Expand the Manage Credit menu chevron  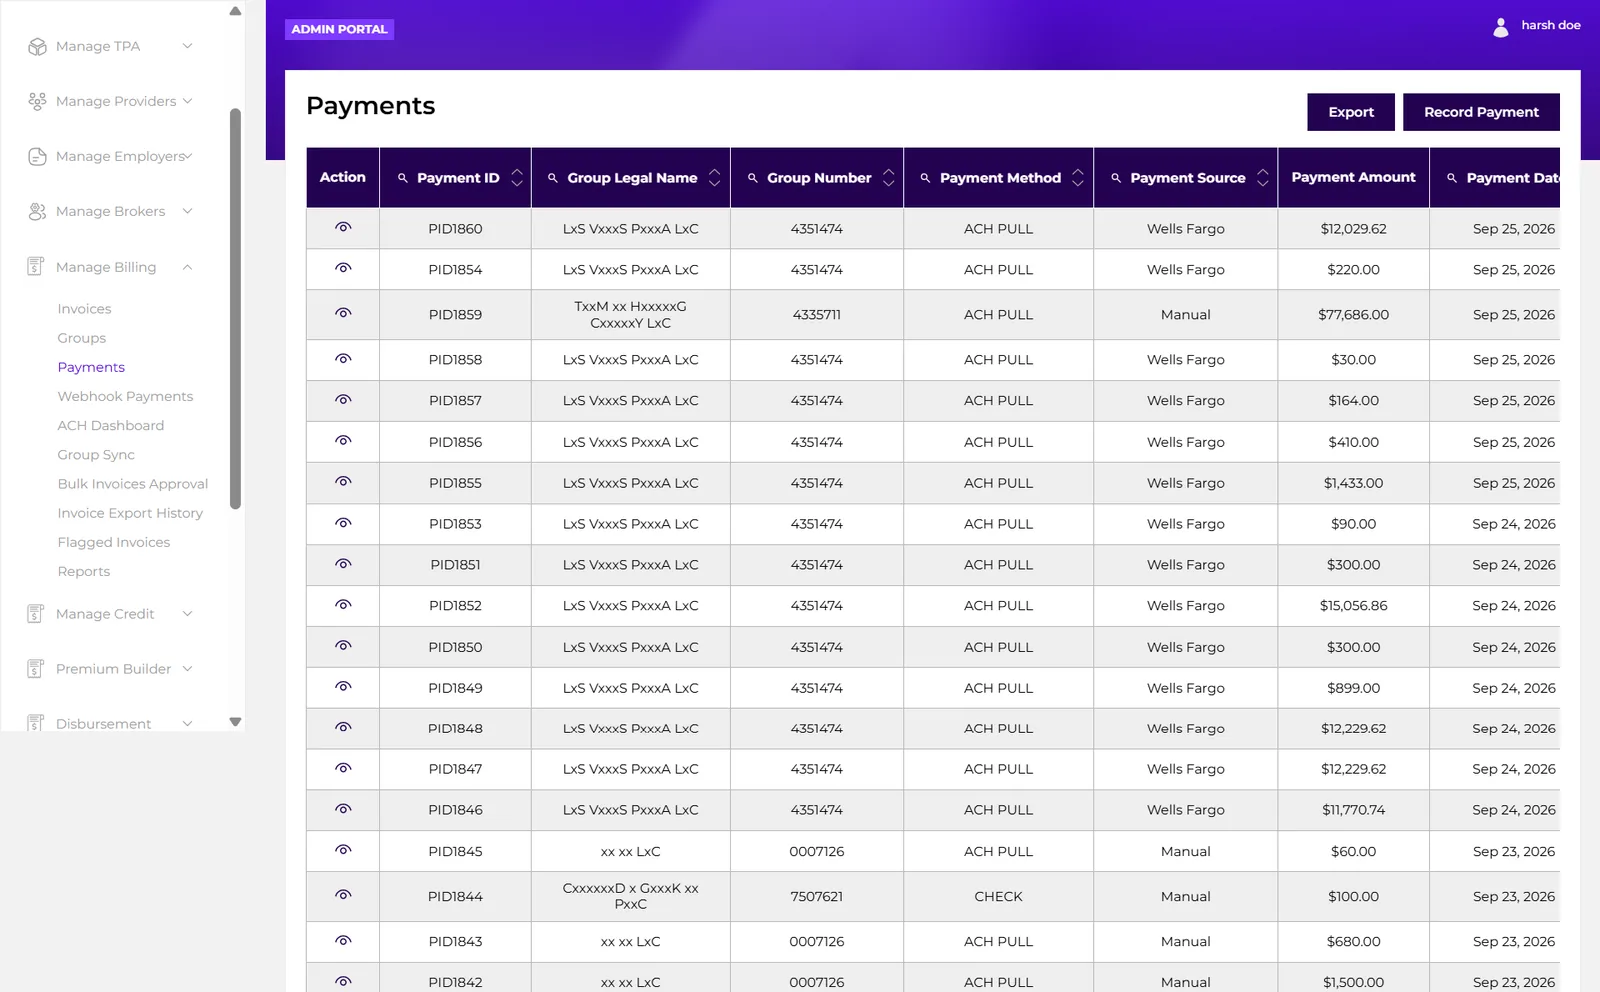(x=187, y=614)
